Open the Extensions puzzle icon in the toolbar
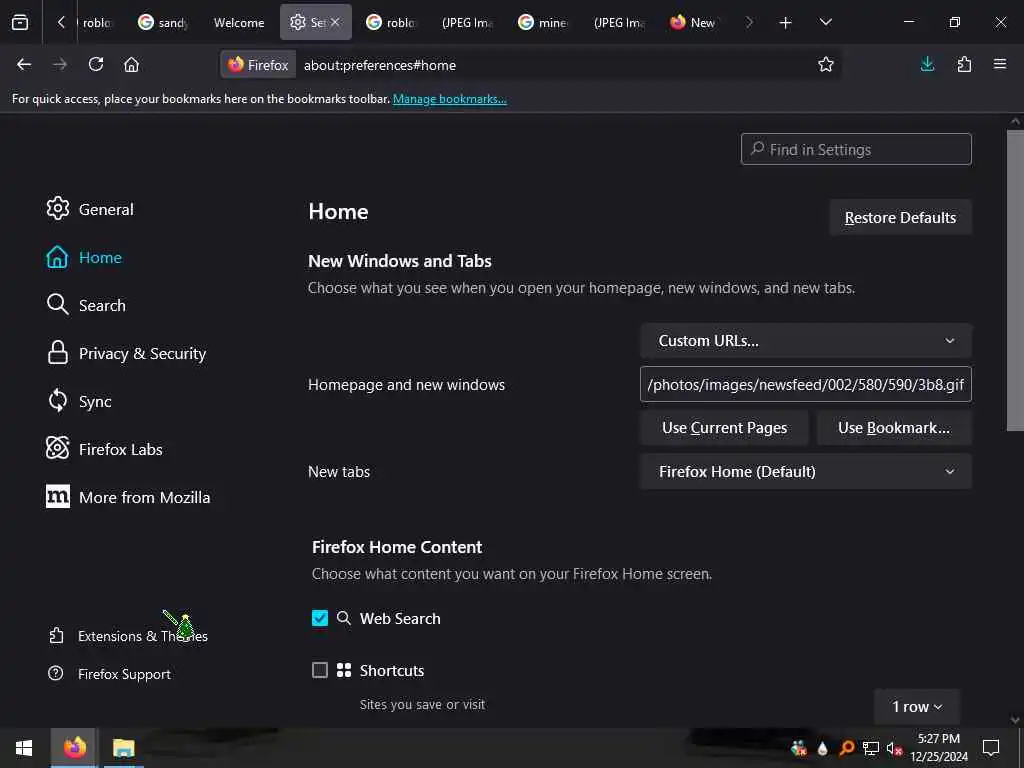This screenshot has height=768, width=1024. 964,64
